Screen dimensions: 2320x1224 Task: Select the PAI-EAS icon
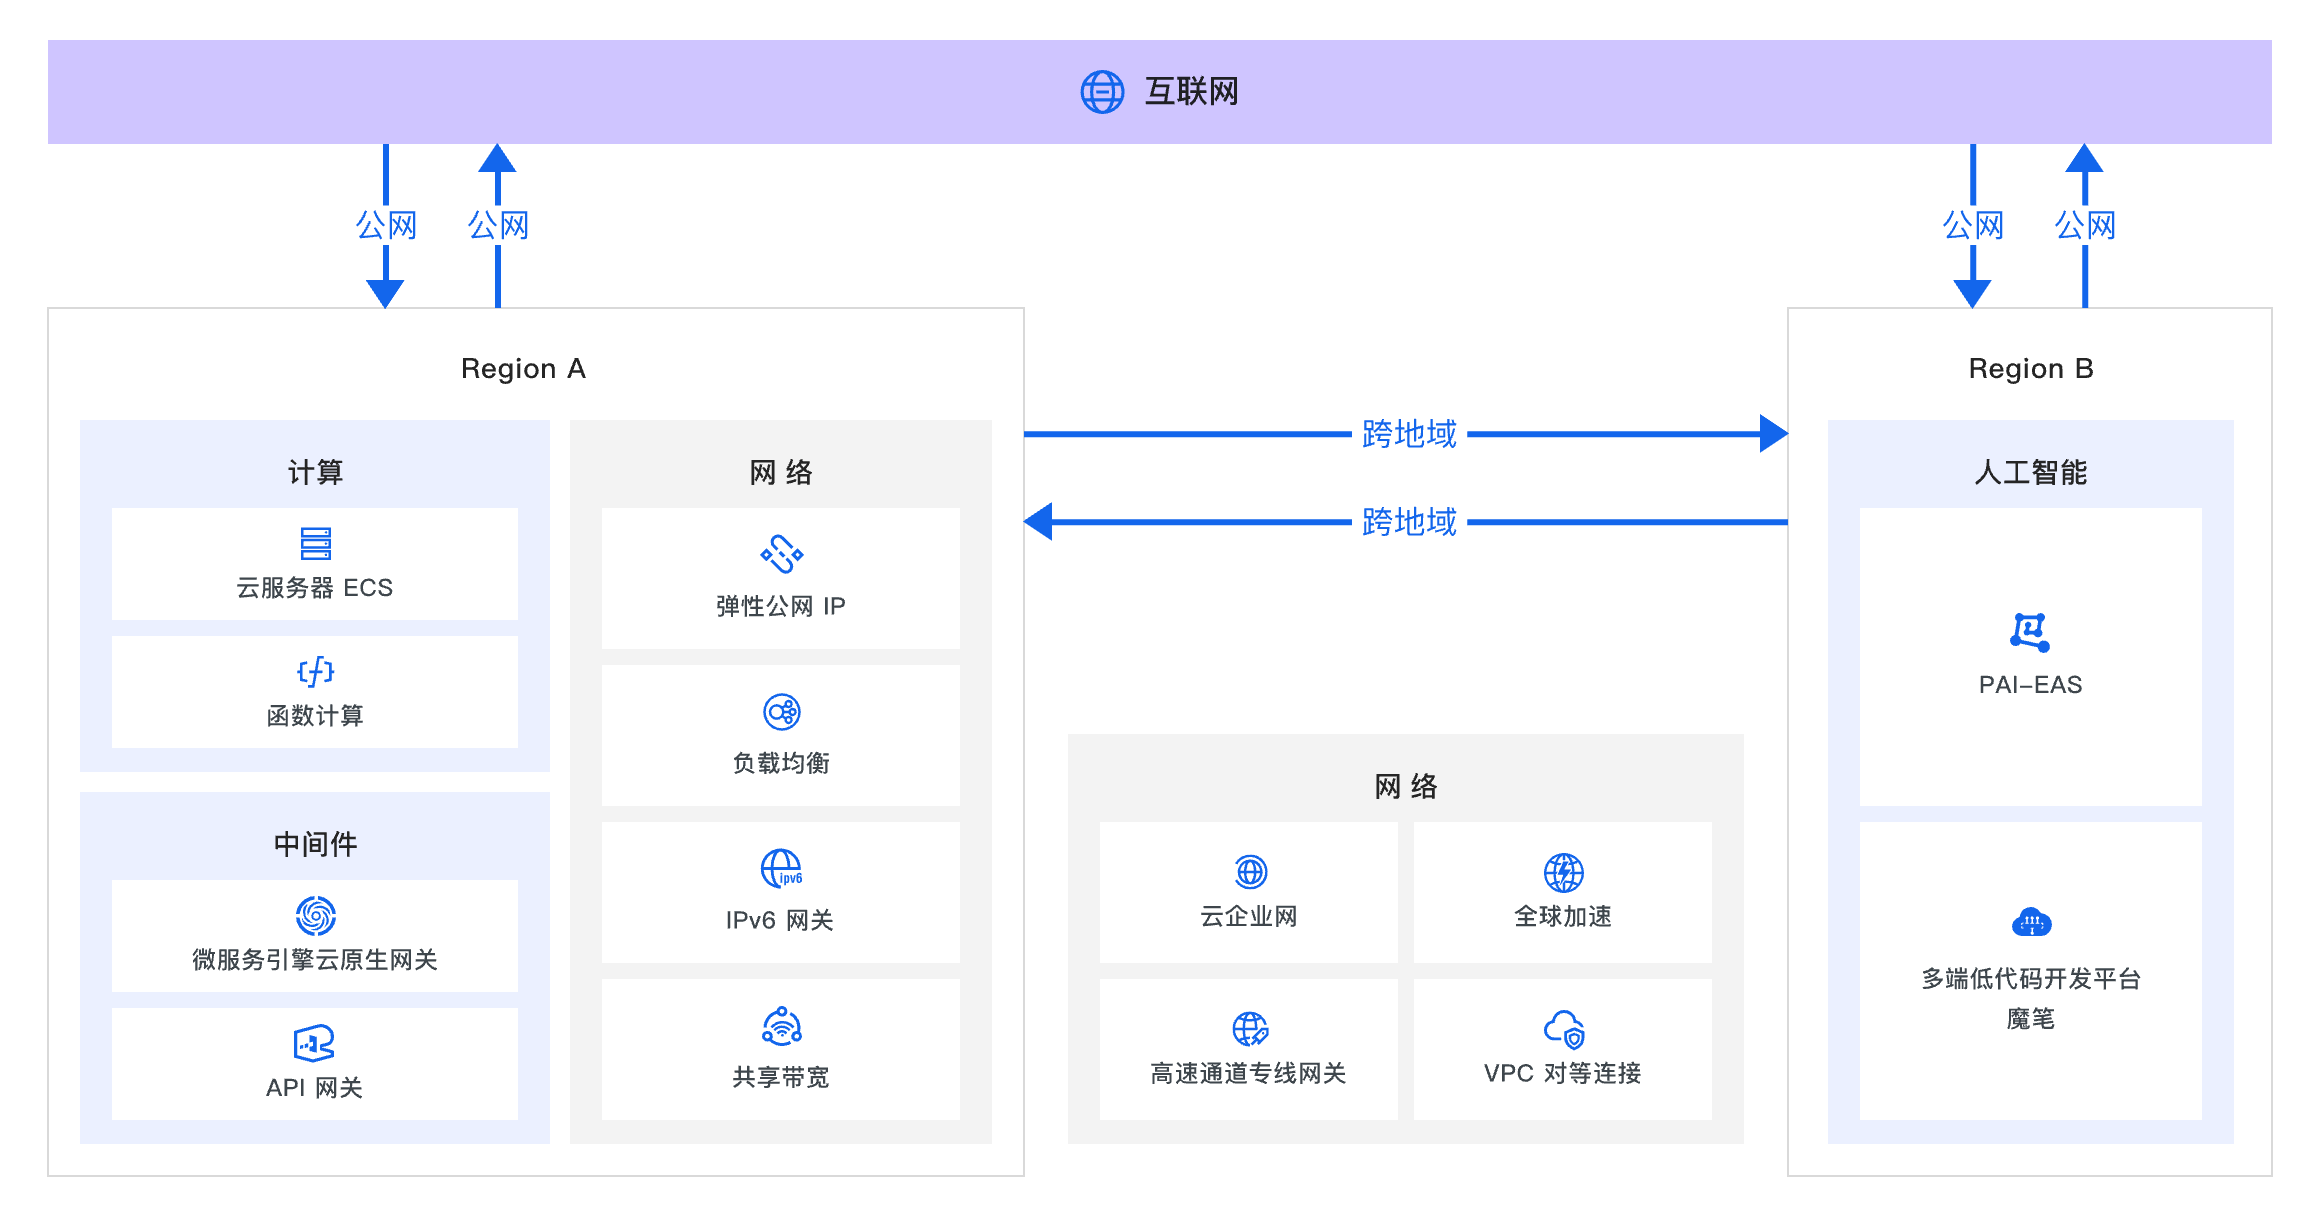[x=2030, y=630]
